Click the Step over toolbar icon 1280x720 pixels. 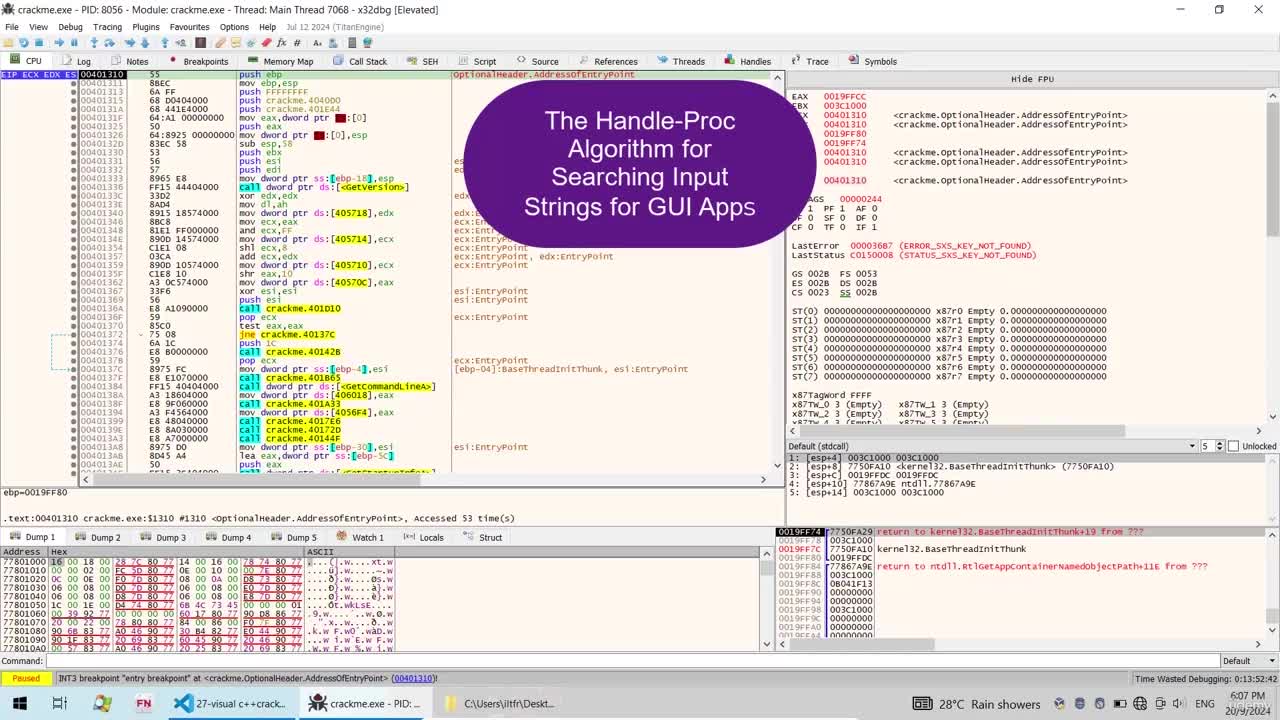pos(109,43)
